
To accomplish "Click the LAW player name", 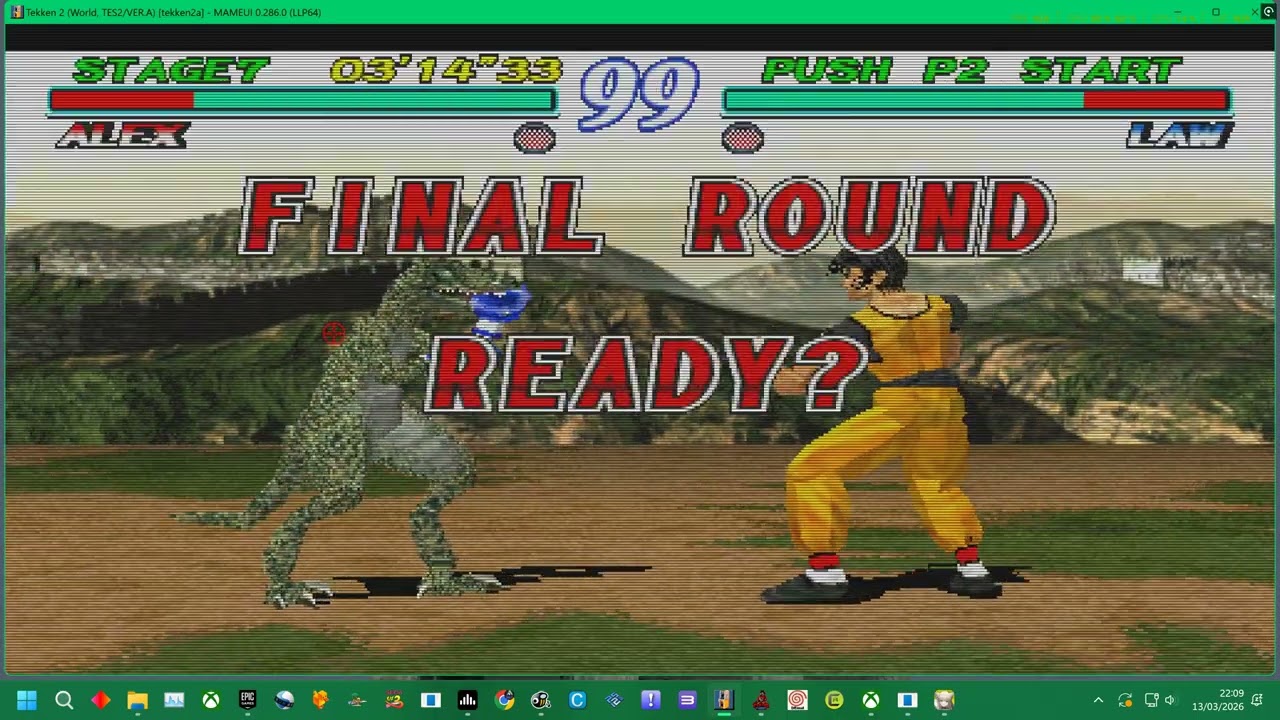I will click(1180, 135).
